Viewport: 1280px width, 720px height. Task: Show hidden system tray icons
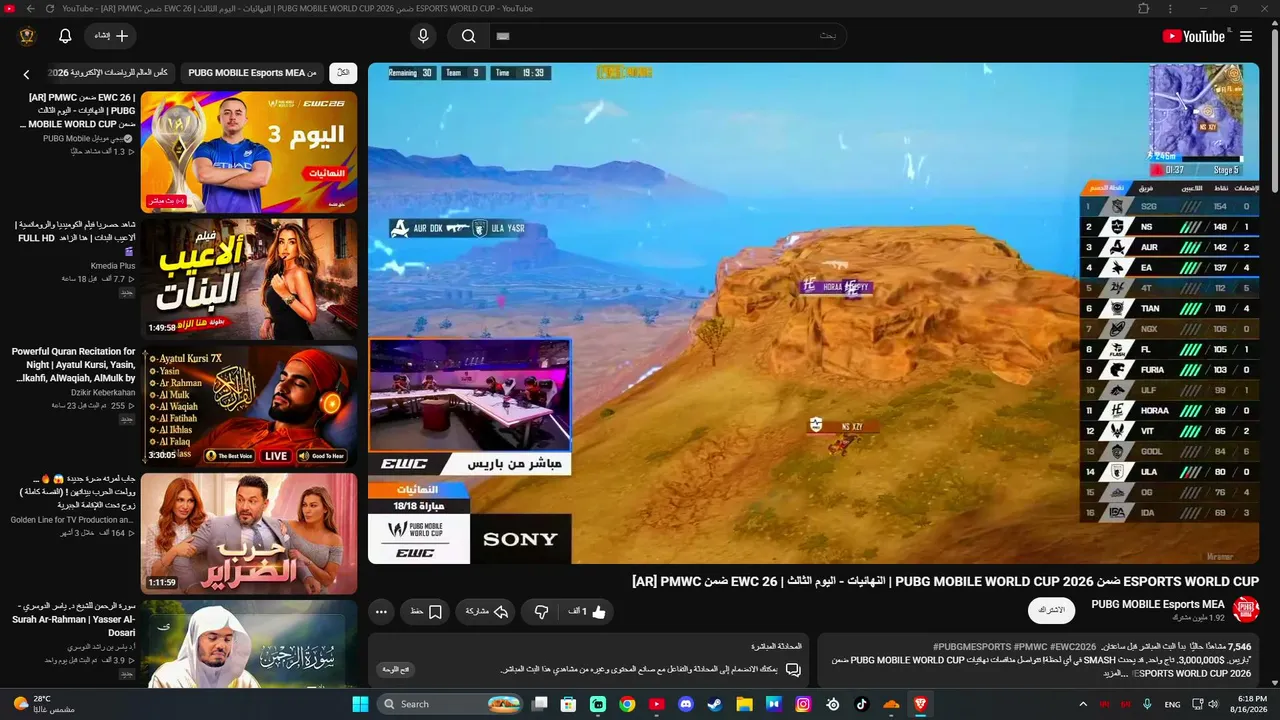pos(1084,704)
